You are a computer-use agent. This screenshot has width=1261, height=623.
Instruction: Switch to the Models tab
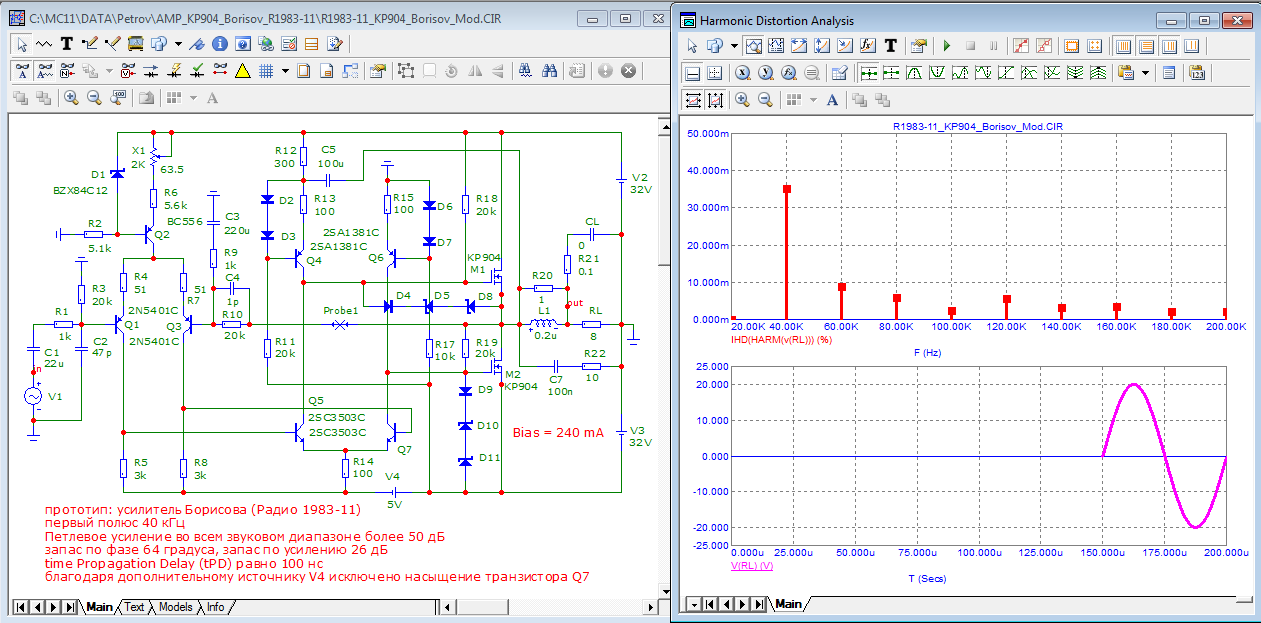(x=176, y=607)
